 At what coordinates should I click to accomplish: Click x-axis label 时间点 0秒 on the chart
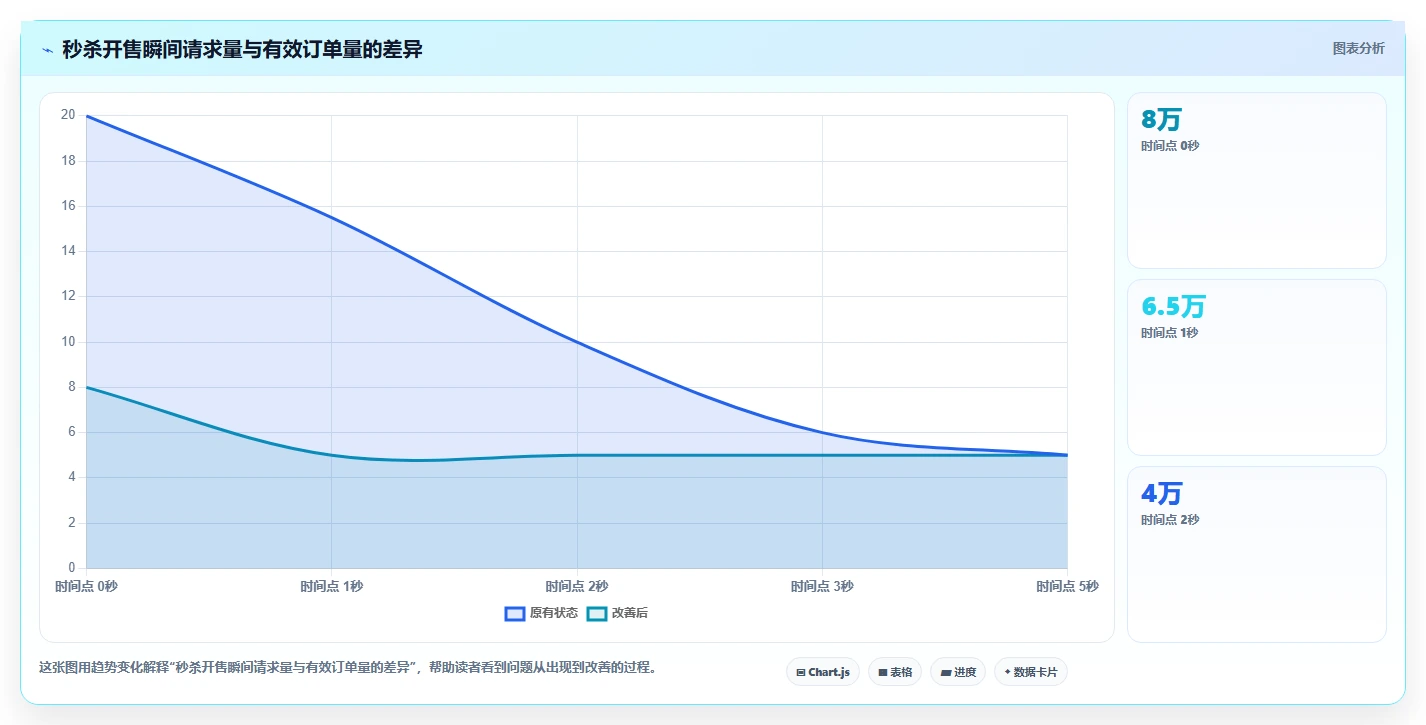click(86, 586)
